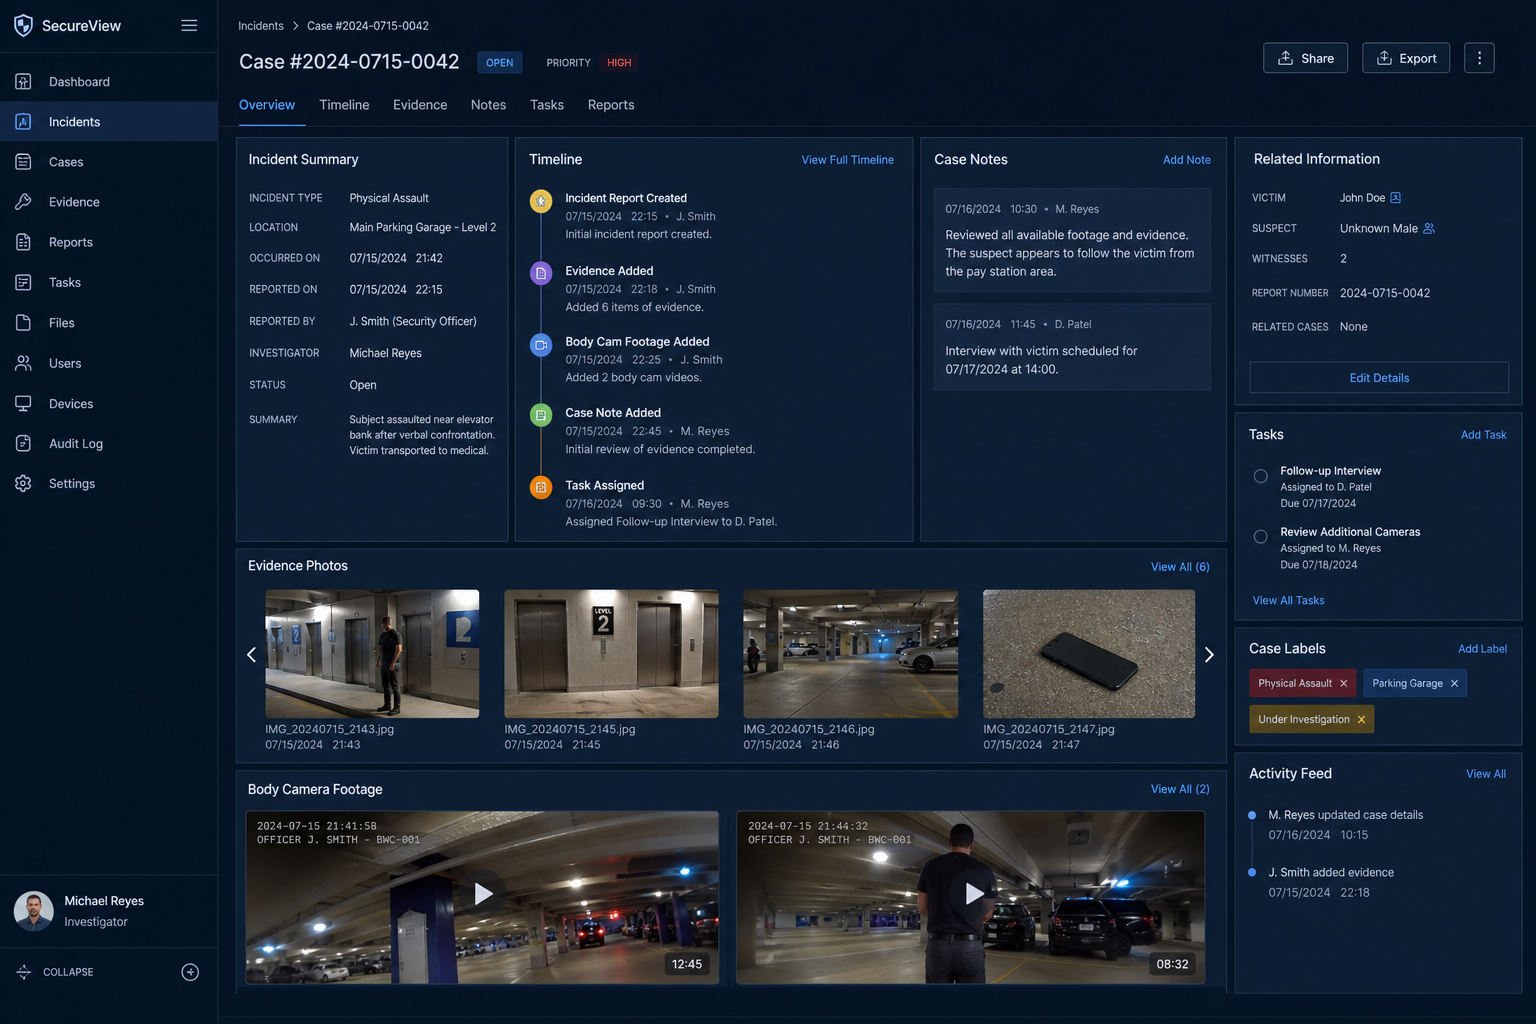
Task: Collapse the sidebar navigation
Action: tap(56, 972)
